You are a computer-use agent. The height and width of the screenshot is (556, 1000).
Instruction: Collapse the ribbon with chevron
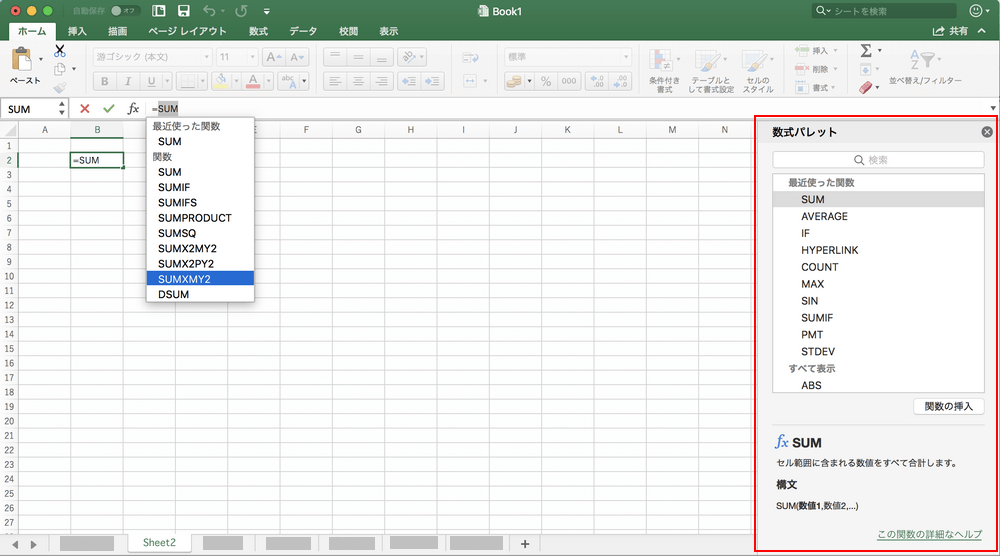[x=982, y=31]
